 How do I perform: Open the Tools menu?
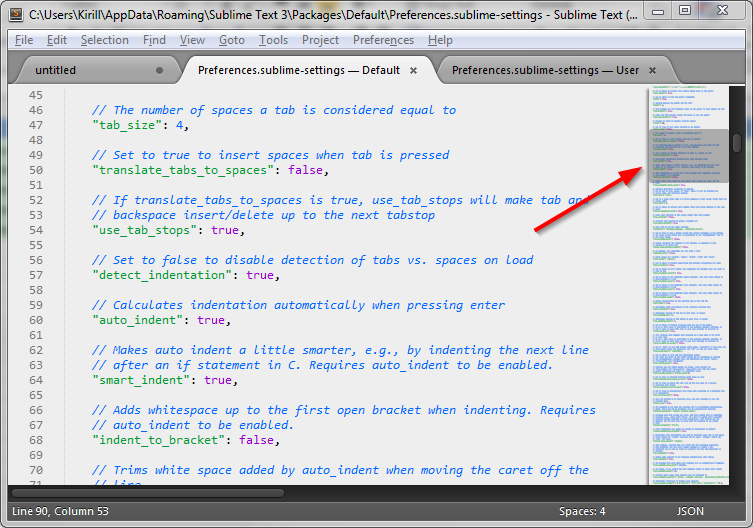click(x=273, y=40)
